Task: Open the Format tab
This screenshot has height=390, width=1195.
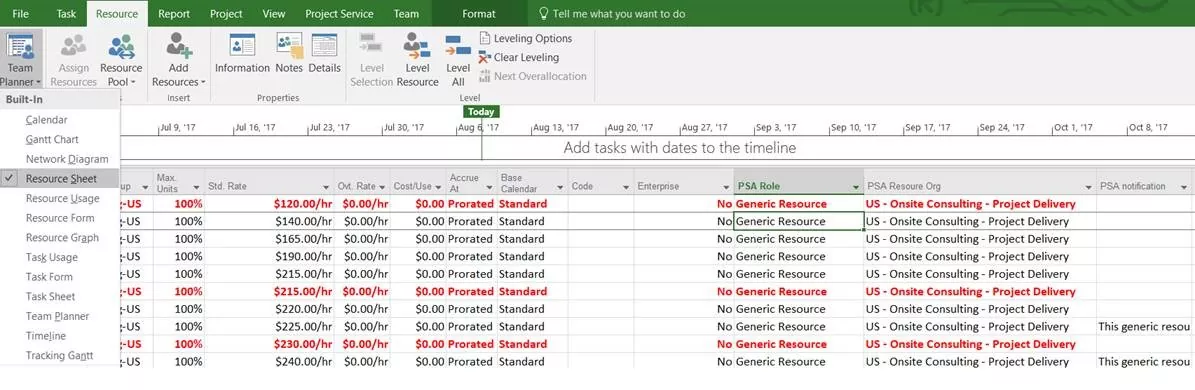Action: pos(479,14)
